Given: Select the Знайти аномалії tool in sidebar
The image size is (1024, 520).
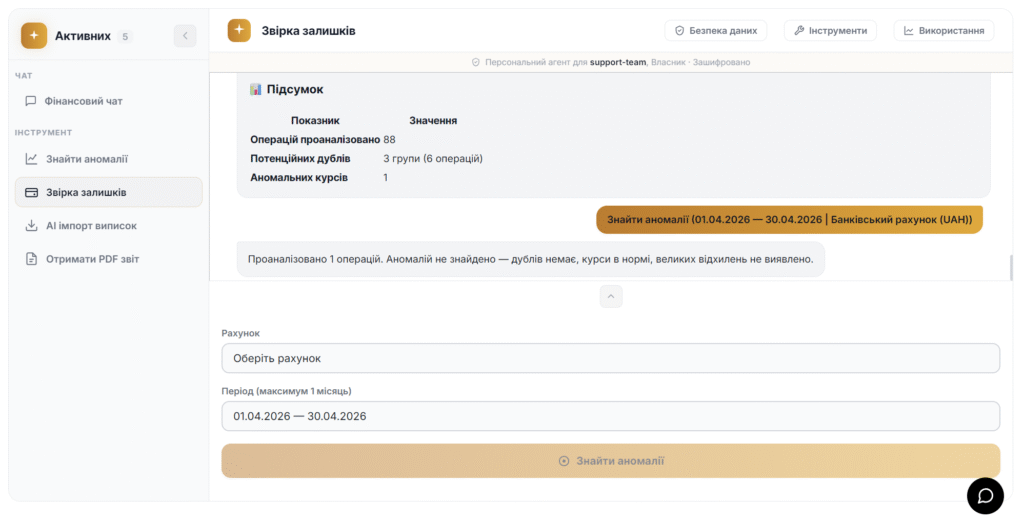Looking at the screenshot, I should coord(86,159).
